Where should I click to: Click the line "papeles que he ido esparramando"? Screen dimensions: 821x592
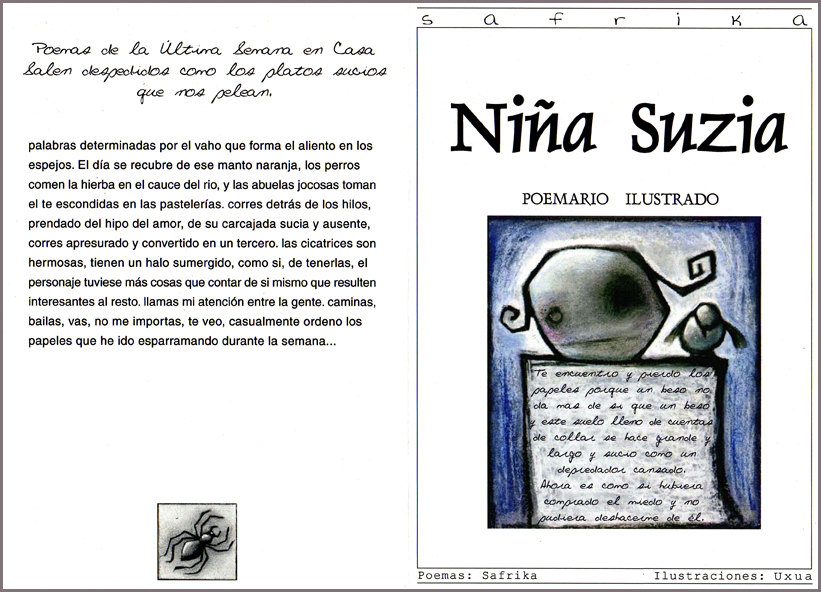[x=182, y=341]
